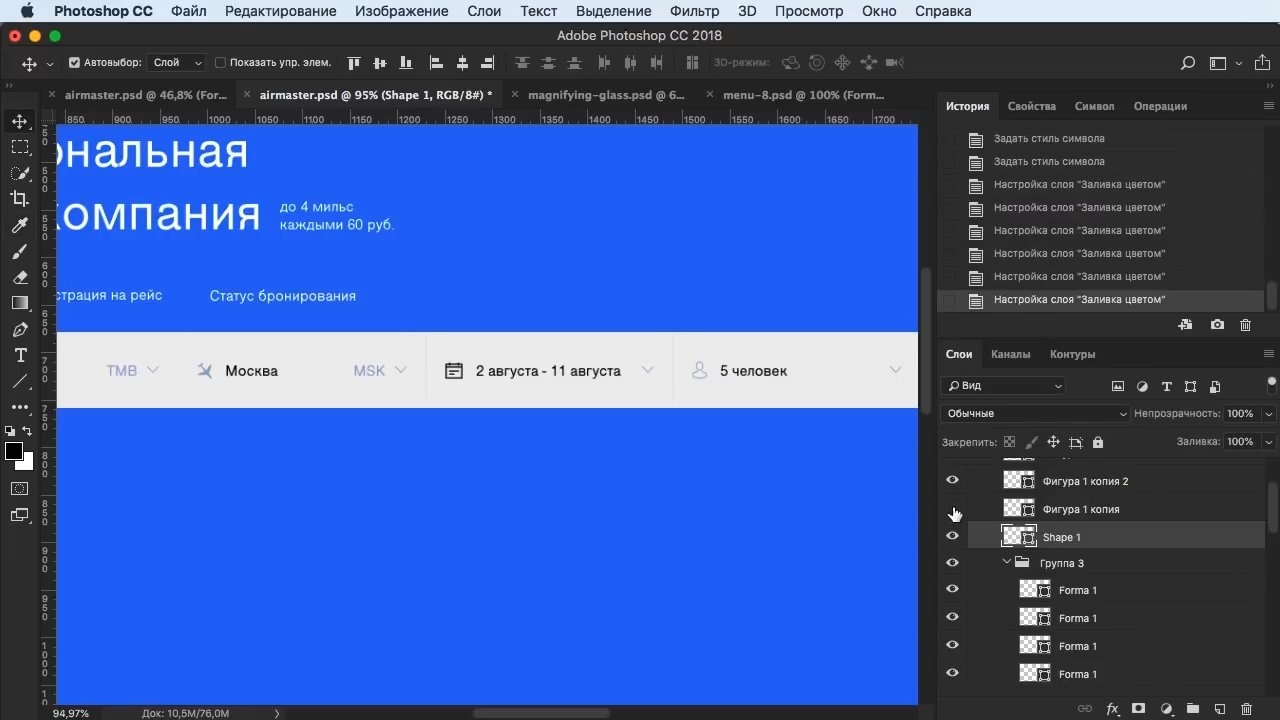Select the Rectangular Marquee tool
The image size is (1280, 720).
(x=20, y=147)
